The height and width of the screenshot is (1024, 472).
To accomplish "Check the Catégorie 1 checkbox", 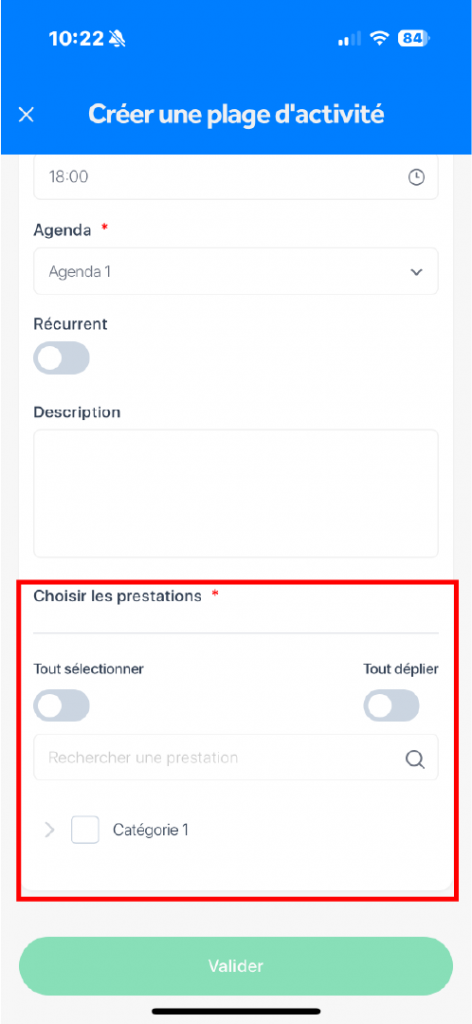I will point(85,830).
